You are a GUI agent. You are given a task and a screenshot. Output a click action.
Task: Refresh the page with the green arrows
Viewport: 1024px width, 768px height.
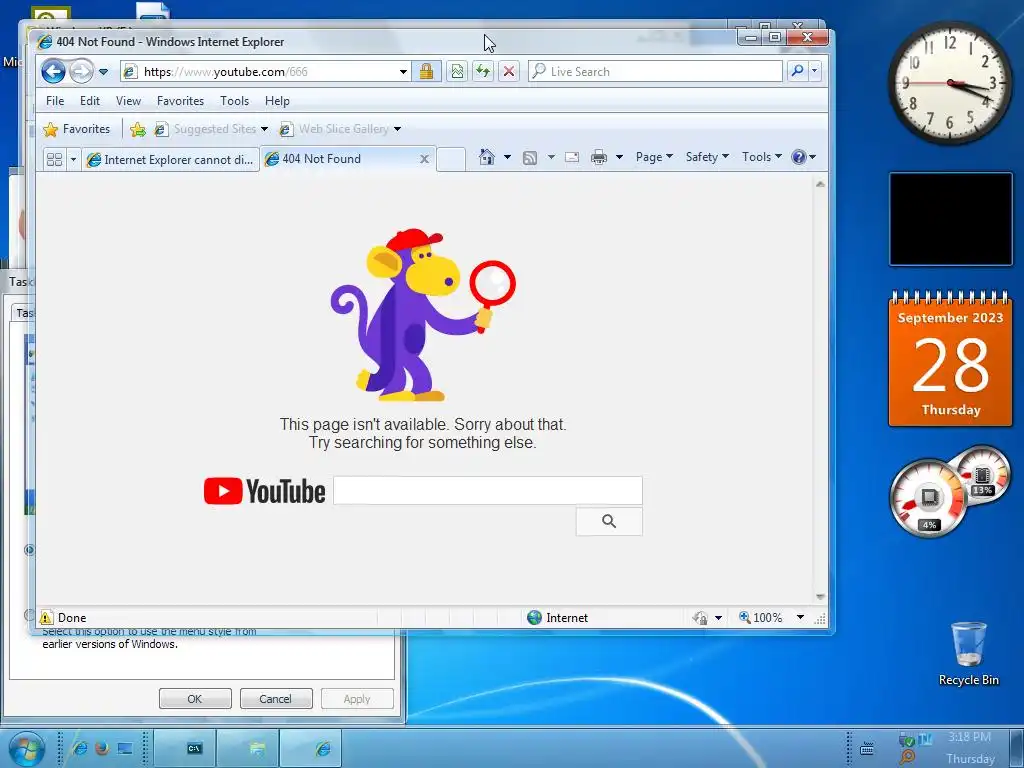coord(483,71)
